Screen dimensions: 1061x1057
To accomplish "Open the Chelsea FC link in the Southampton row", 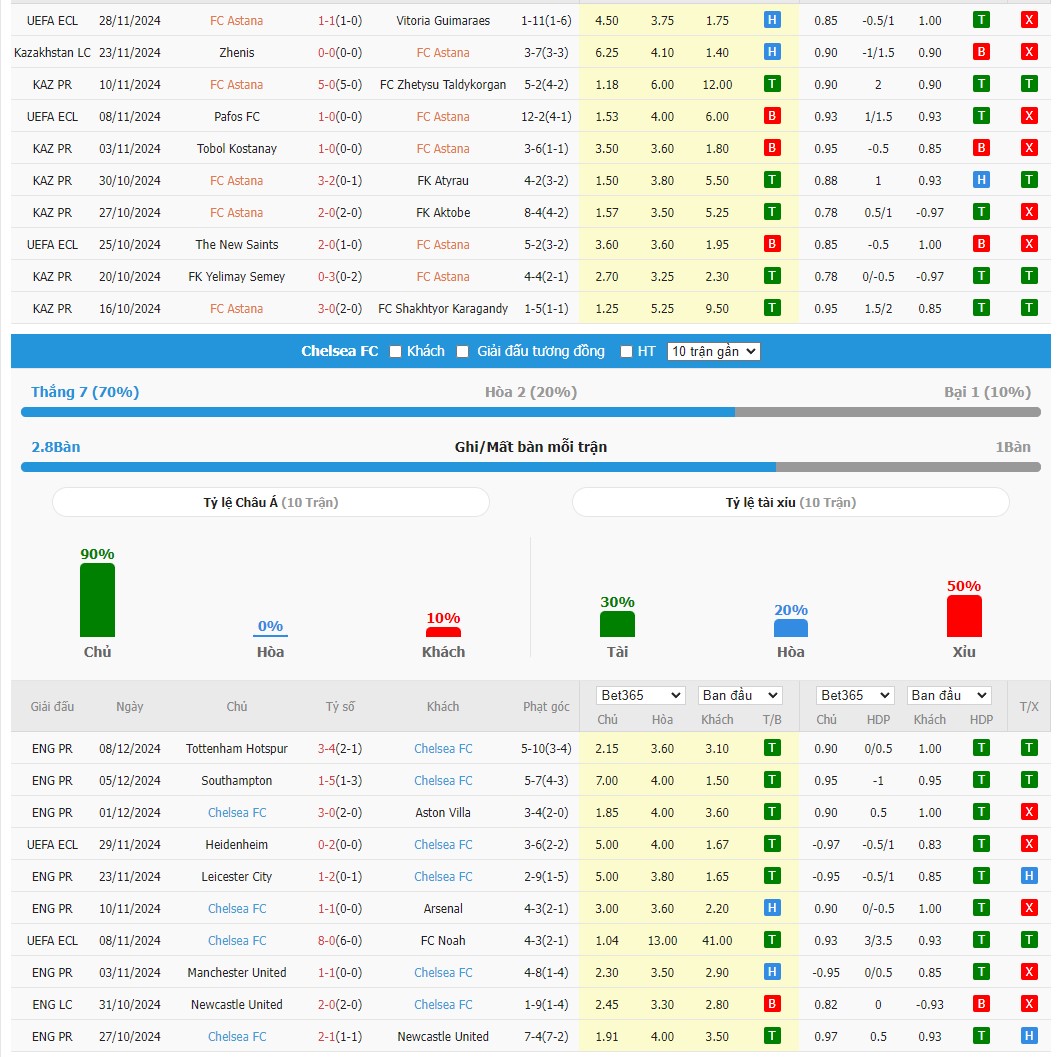I will coord(443,780).
